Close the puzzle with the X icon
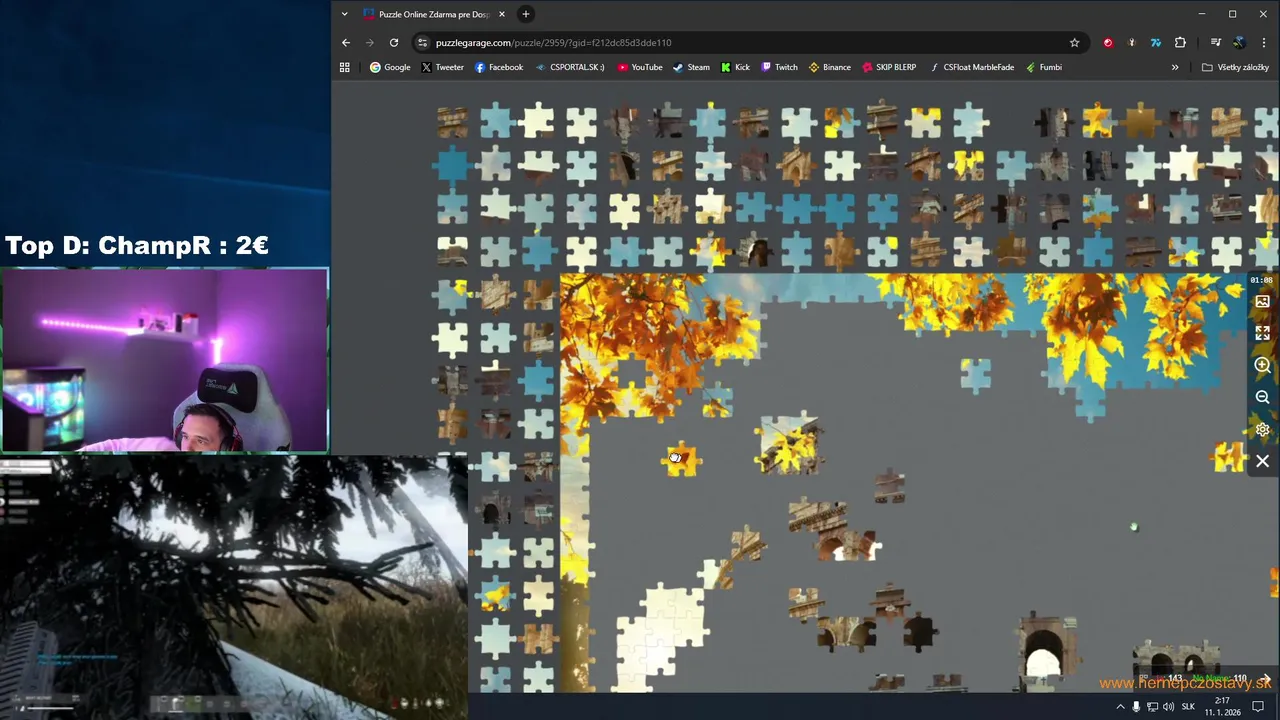Viewport: 1280px width, 720px height. pos(1262,461)
